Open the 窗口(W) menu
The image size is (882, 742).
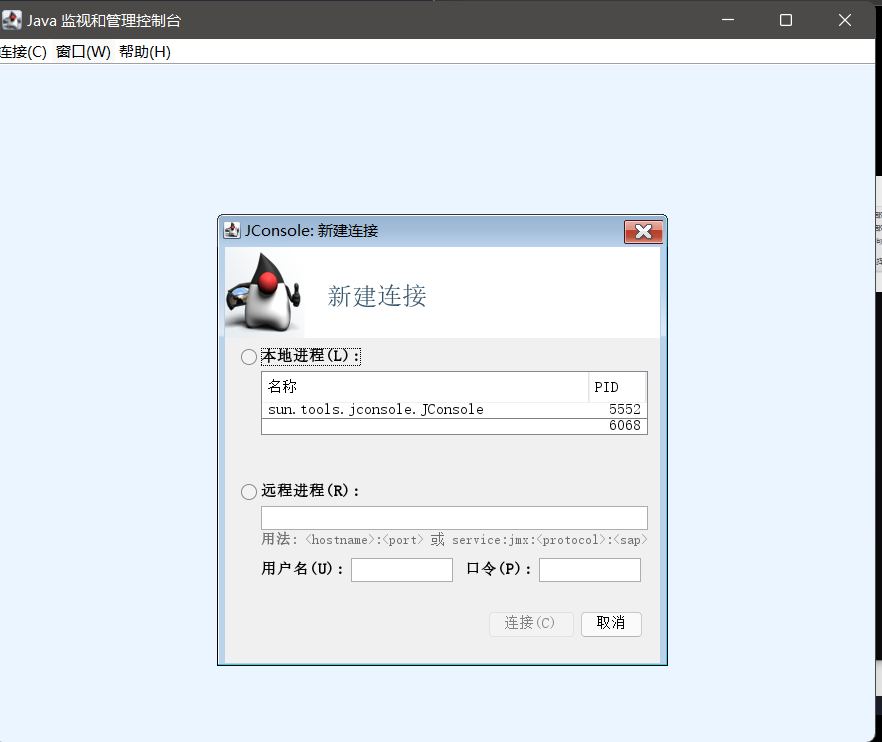coord(83,52)
